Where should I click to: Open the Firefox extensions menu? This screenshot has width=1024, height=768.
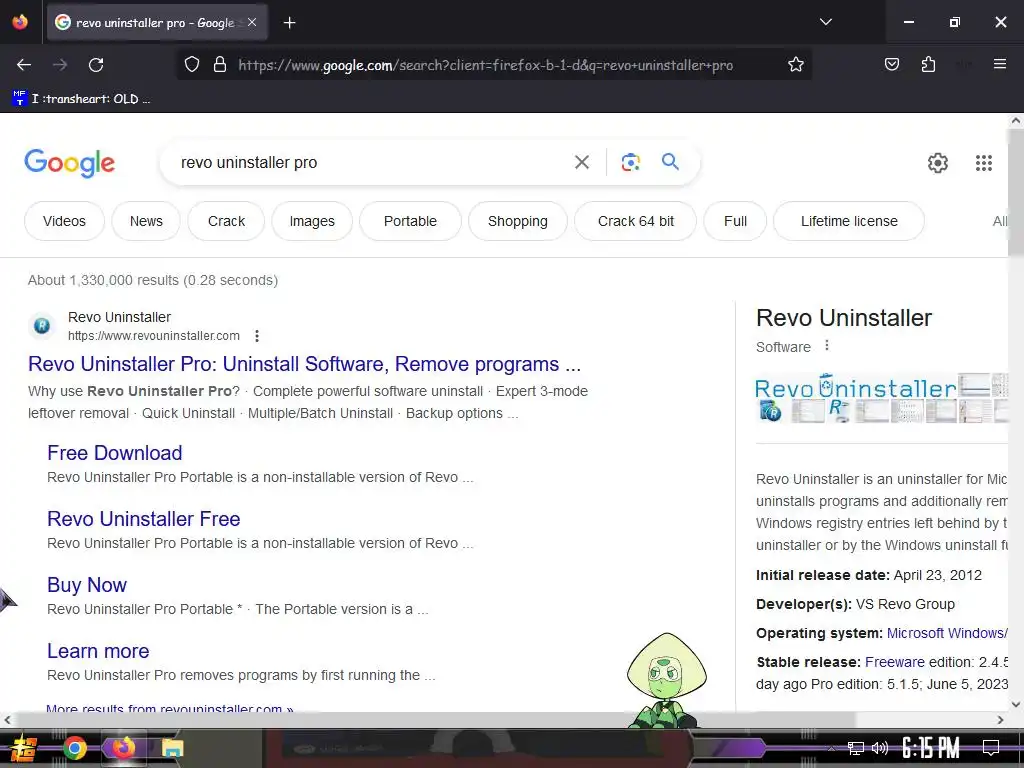pos(928,65)
